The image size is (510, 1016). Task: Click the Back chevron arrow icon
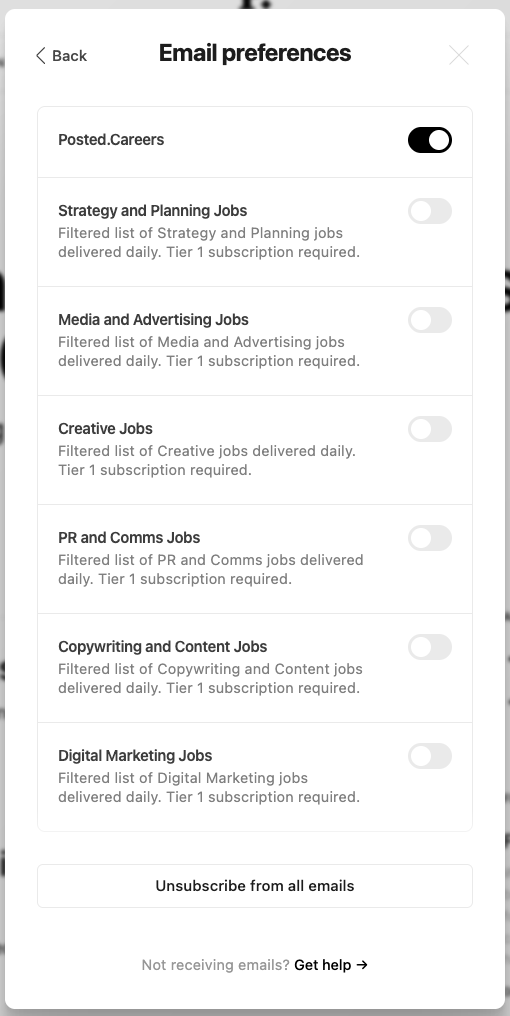[41, 56]
